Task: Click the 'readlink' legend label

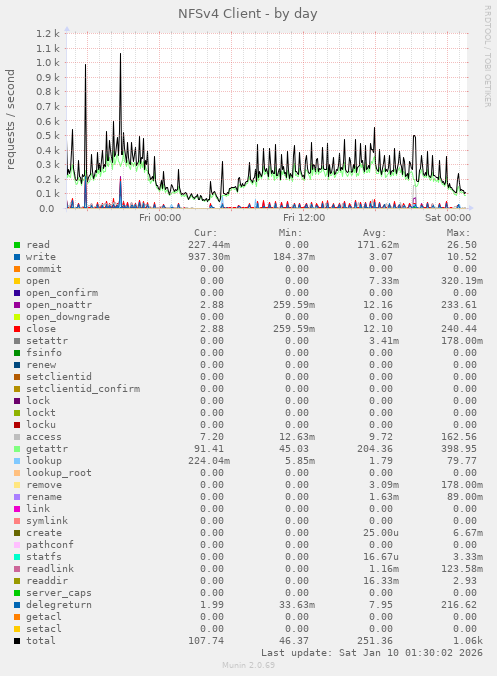Action: [x=50, y=569]
